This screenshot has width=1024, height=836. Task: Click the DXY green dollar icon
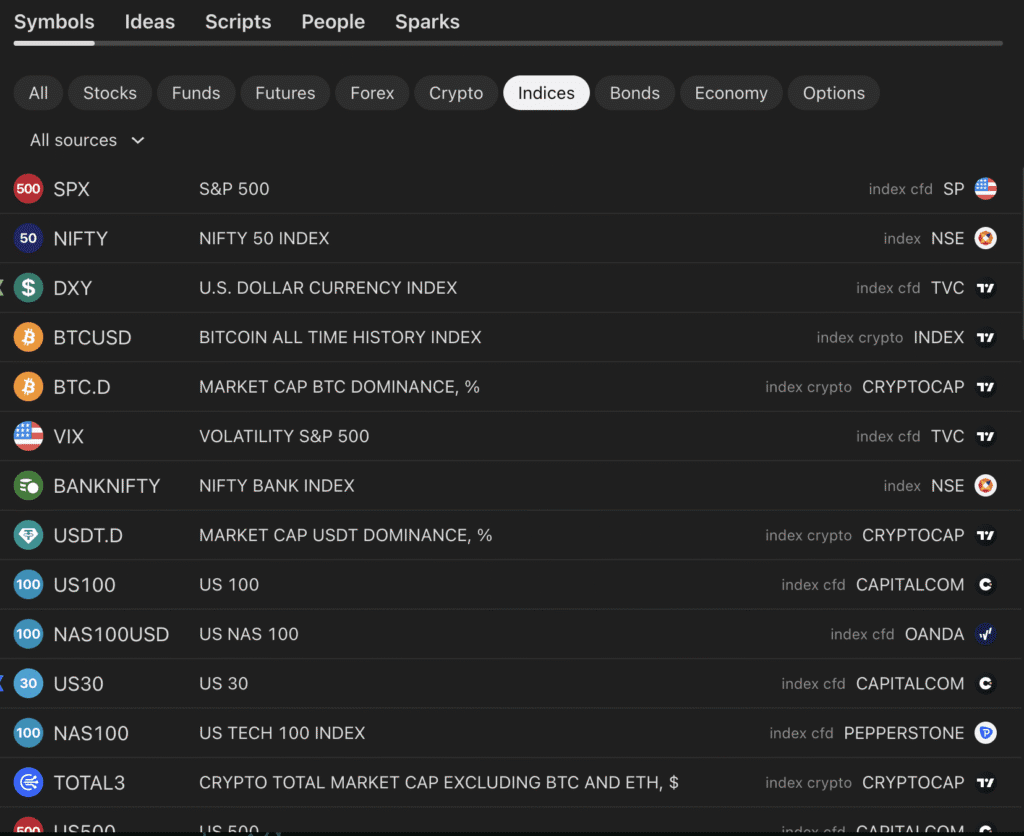[x=28, y=288]
